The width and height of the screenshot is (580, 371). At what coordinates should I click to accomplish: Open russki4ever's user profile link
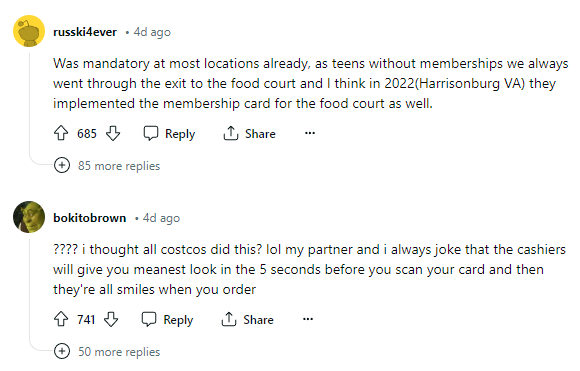point(85,32)
